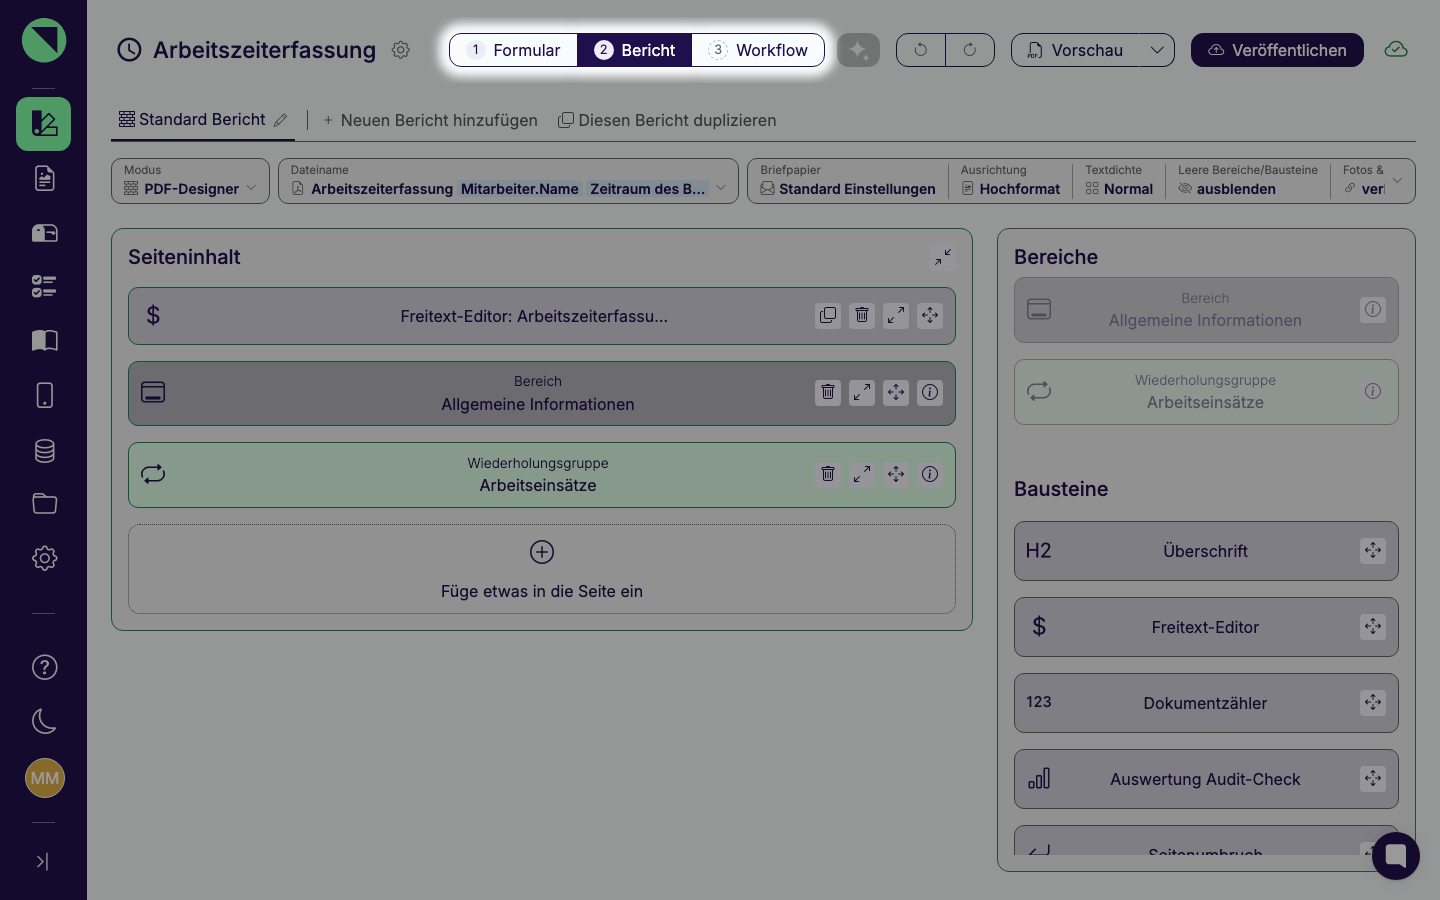Show info for Arbeitseinsätze in Seiteninhalt
Image resolution: width=1440 pixels, height=900 pixels.
tap(930, 474)
